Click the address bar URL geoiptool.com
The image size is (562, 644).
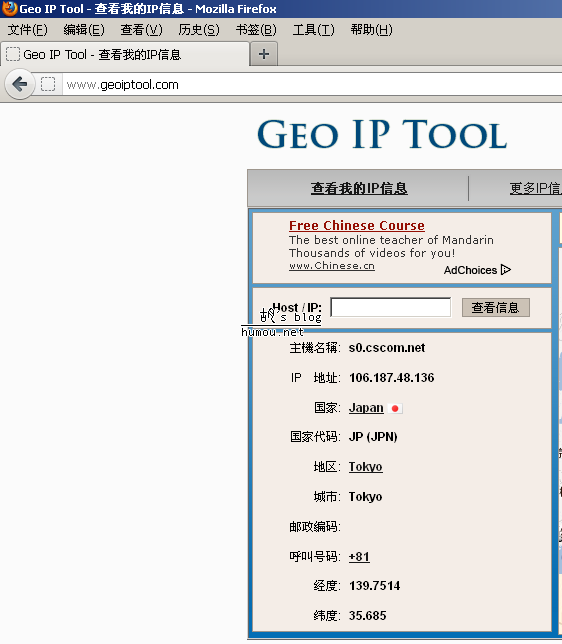[x=122, y=85]
